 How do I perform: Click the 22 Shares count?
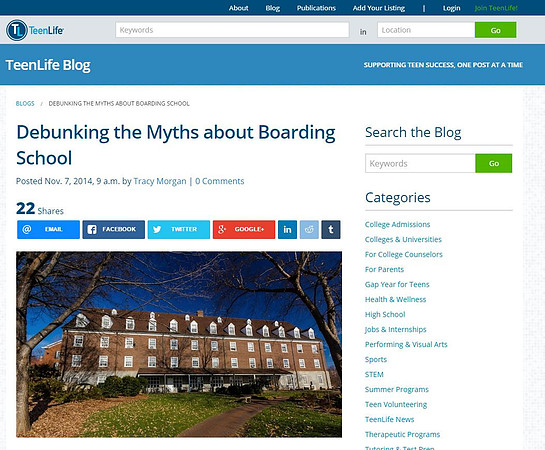[x=40, y=208]
